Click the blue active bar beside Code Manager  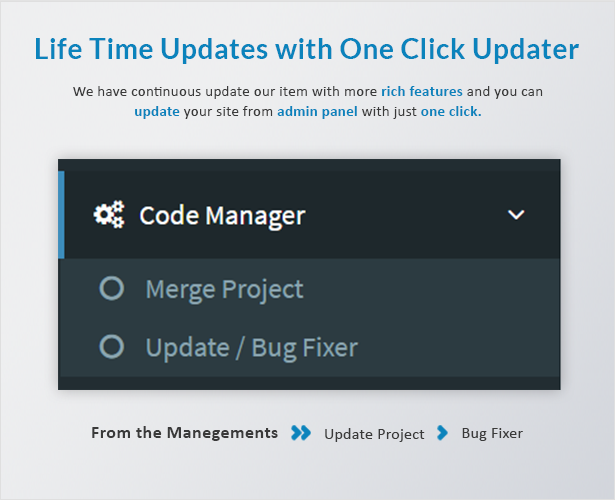(61, 215)
